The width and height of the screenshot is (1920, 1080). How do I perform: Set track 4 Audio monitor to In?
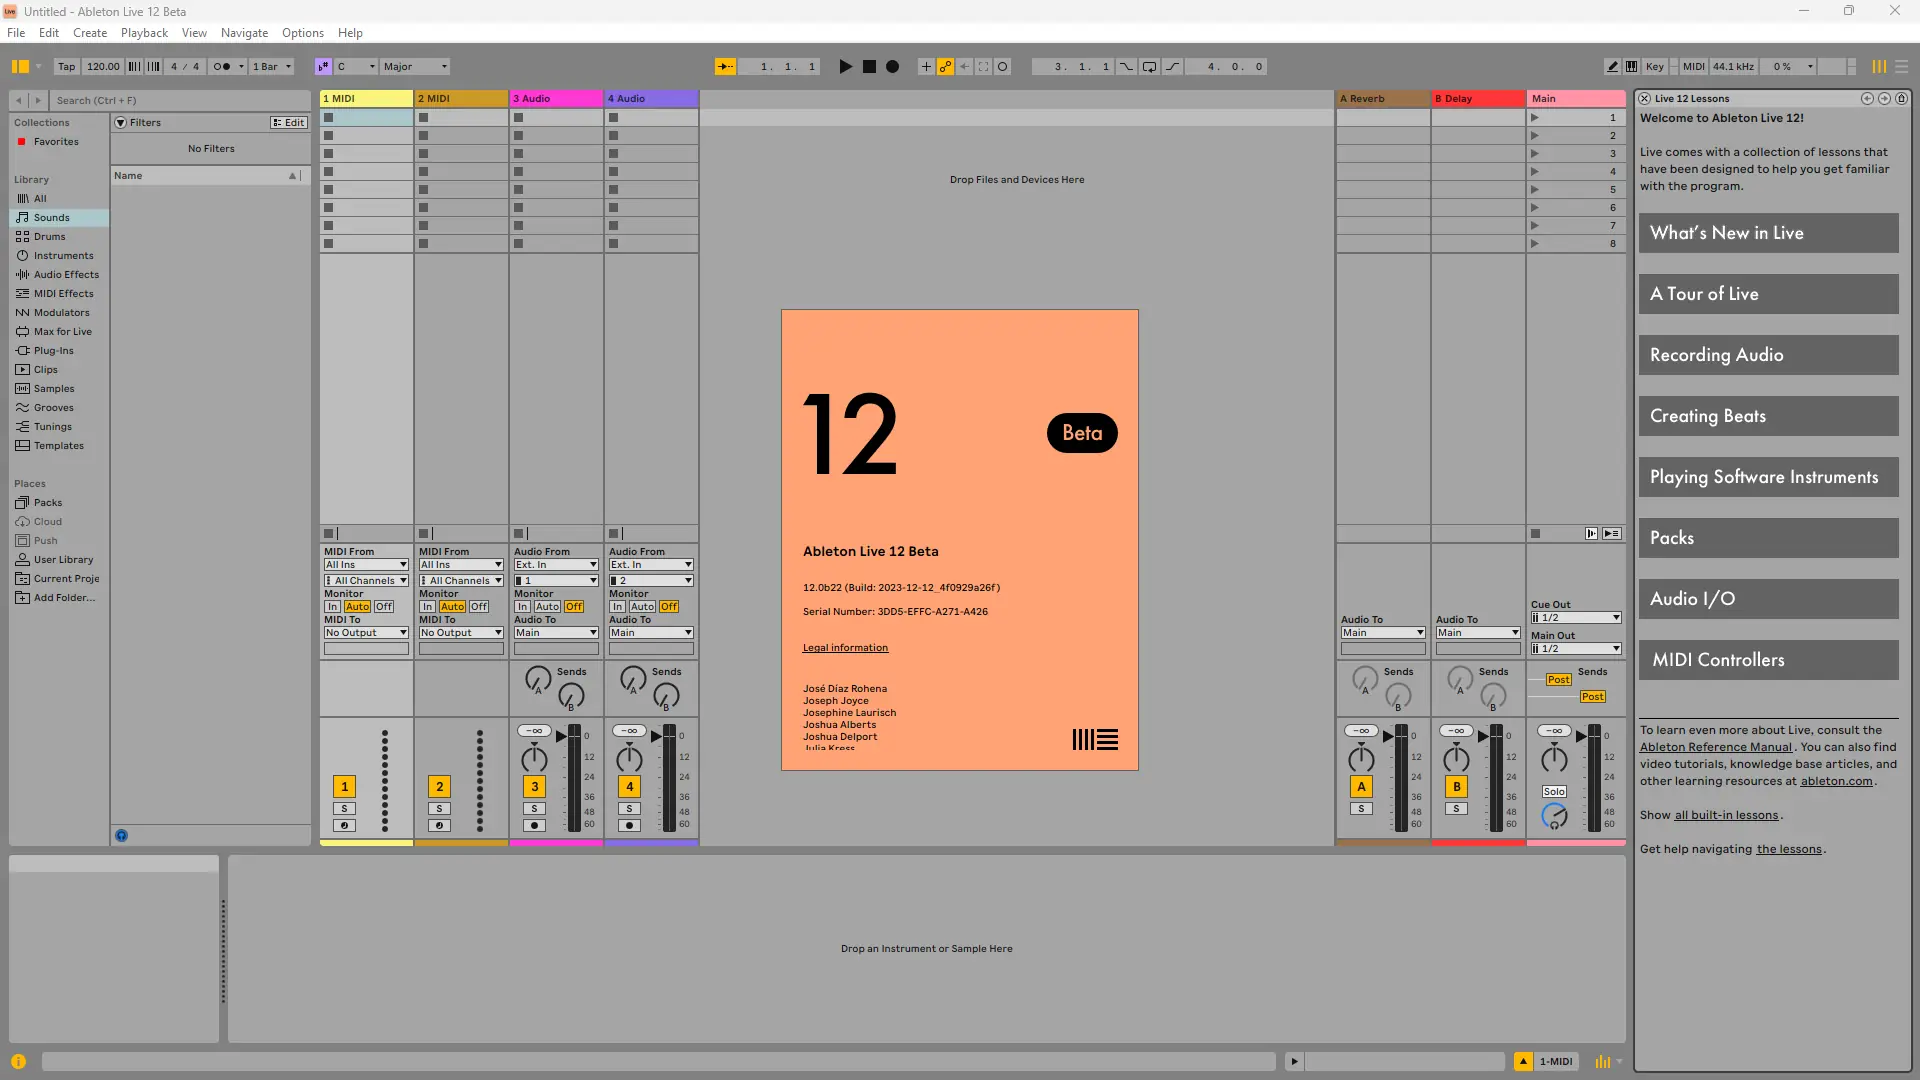pyautogui.click(x=617, y=607)
